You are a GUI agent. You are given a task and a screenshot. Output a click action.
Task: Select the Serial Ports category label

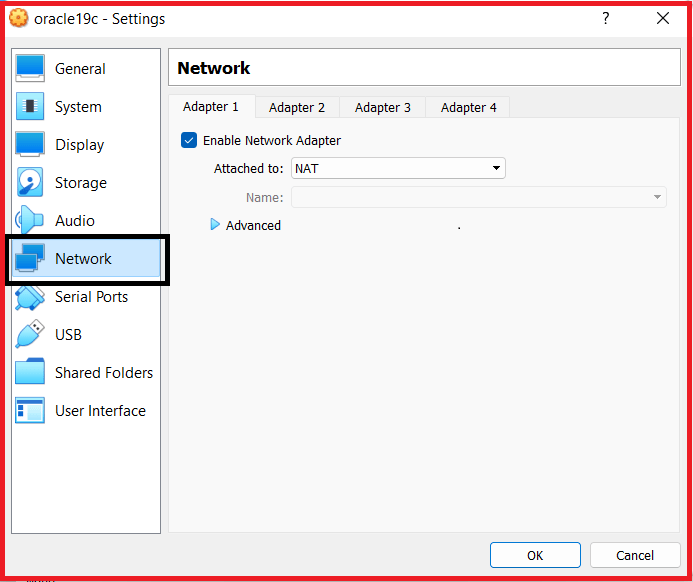point(91,297)
